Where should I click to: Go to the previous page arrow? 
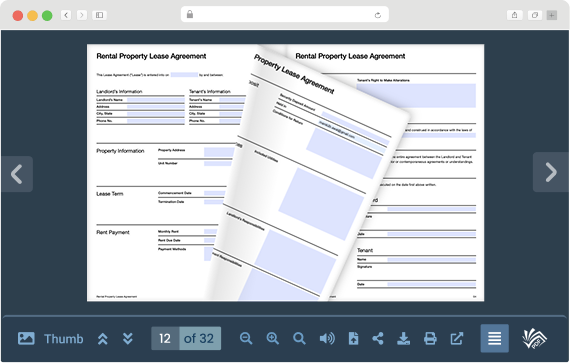pos(17,174)
